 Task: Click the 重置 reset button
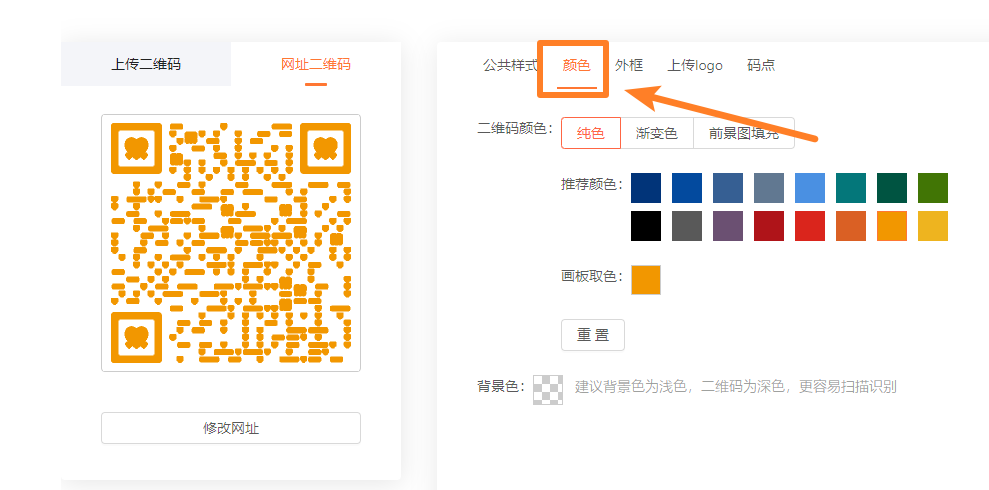(x=593, y=335)
